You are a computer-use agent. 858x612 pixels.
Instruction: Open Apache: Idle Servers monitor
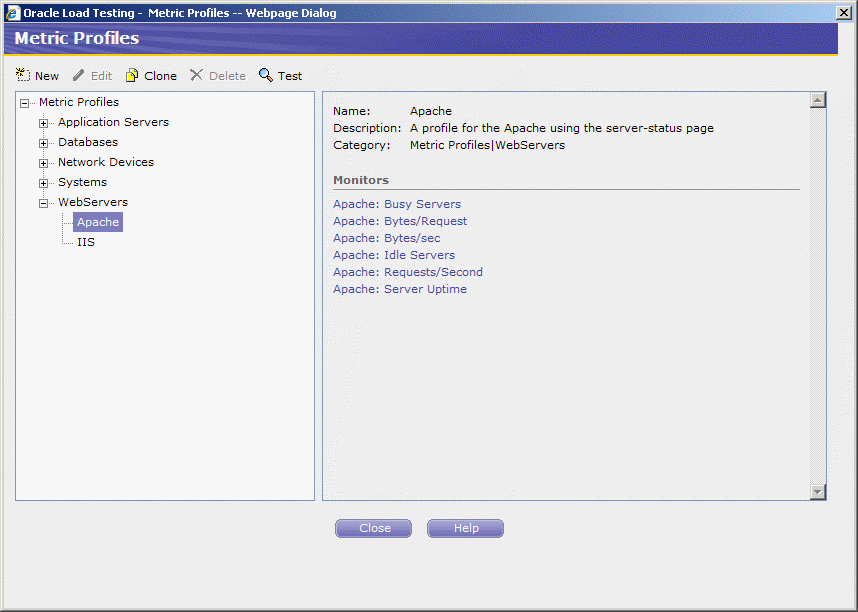[394, 255]
